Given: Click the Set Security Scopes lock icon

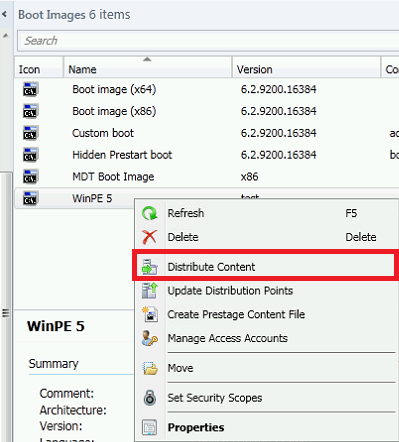Looking at the screenshot, I should 150,398.
